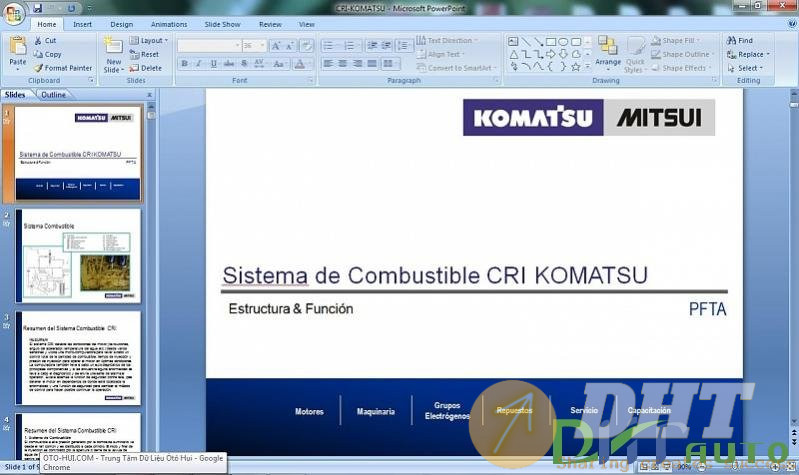Viewport: 799px width, 475px height.
Task: Click Convert to SmartArt button
Action: click(x=455, y=68)
